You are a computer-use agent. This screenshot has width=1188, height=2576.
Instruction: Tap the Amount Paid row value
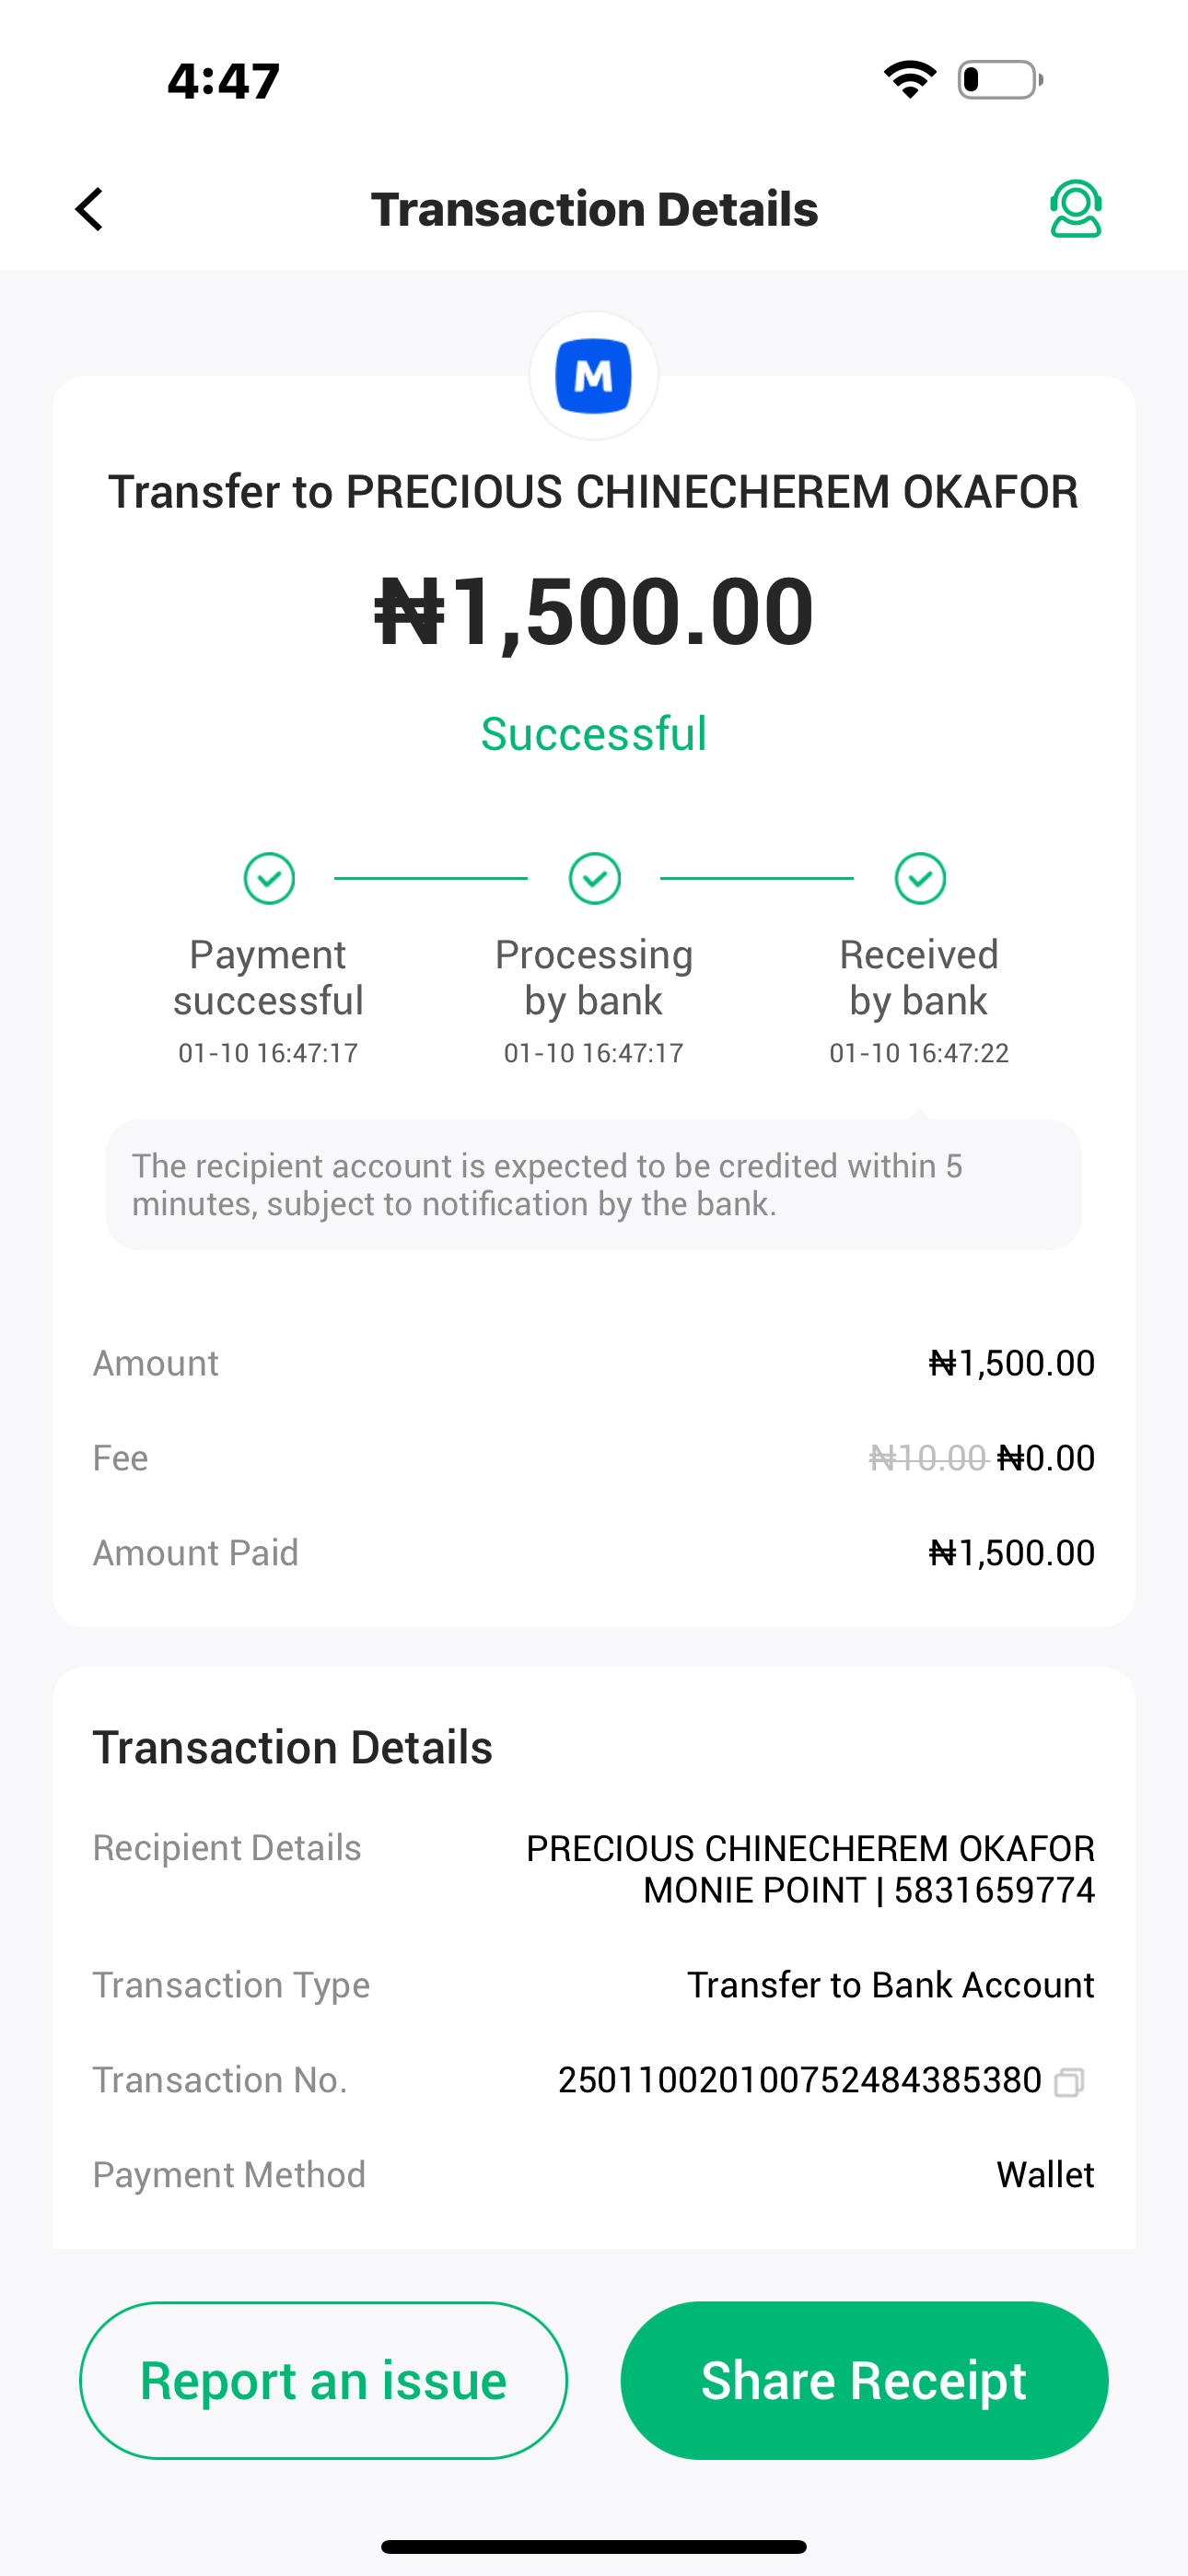tap(1011, 1553)
